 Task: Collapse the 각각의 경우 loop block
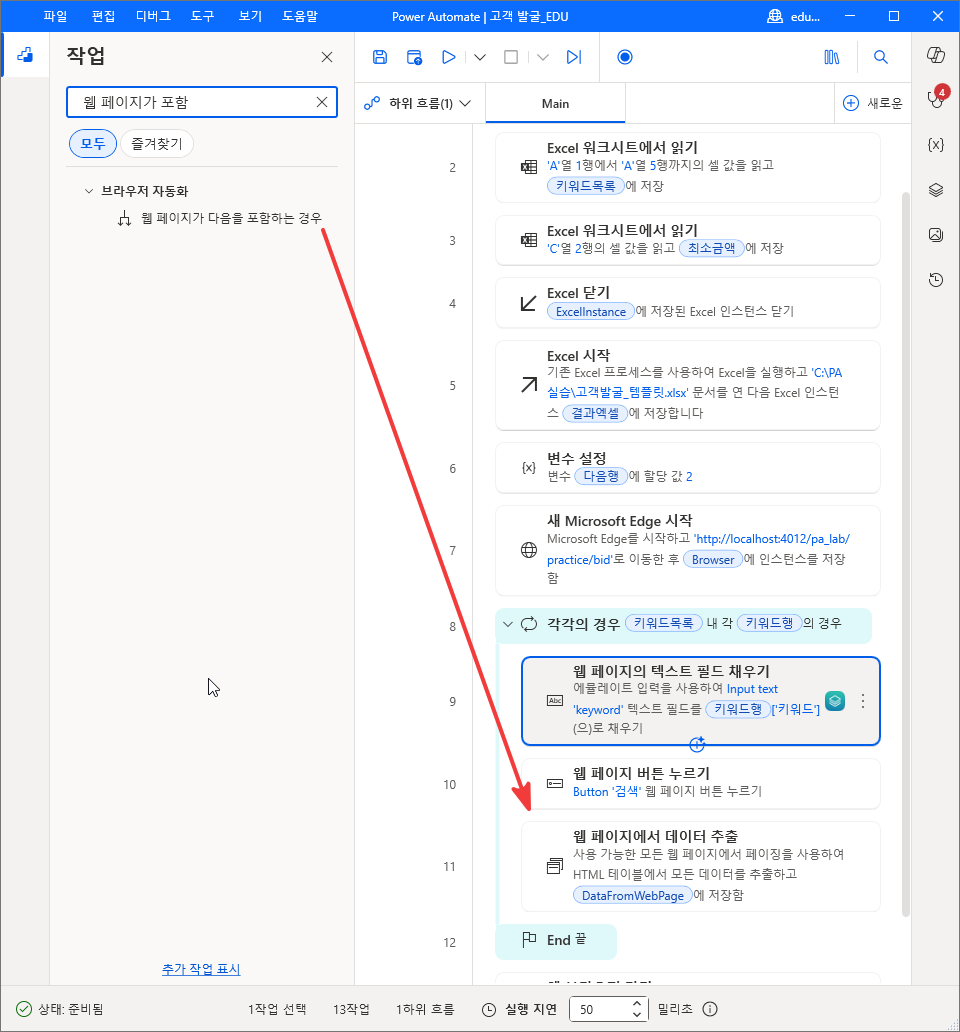pos(507,624)
